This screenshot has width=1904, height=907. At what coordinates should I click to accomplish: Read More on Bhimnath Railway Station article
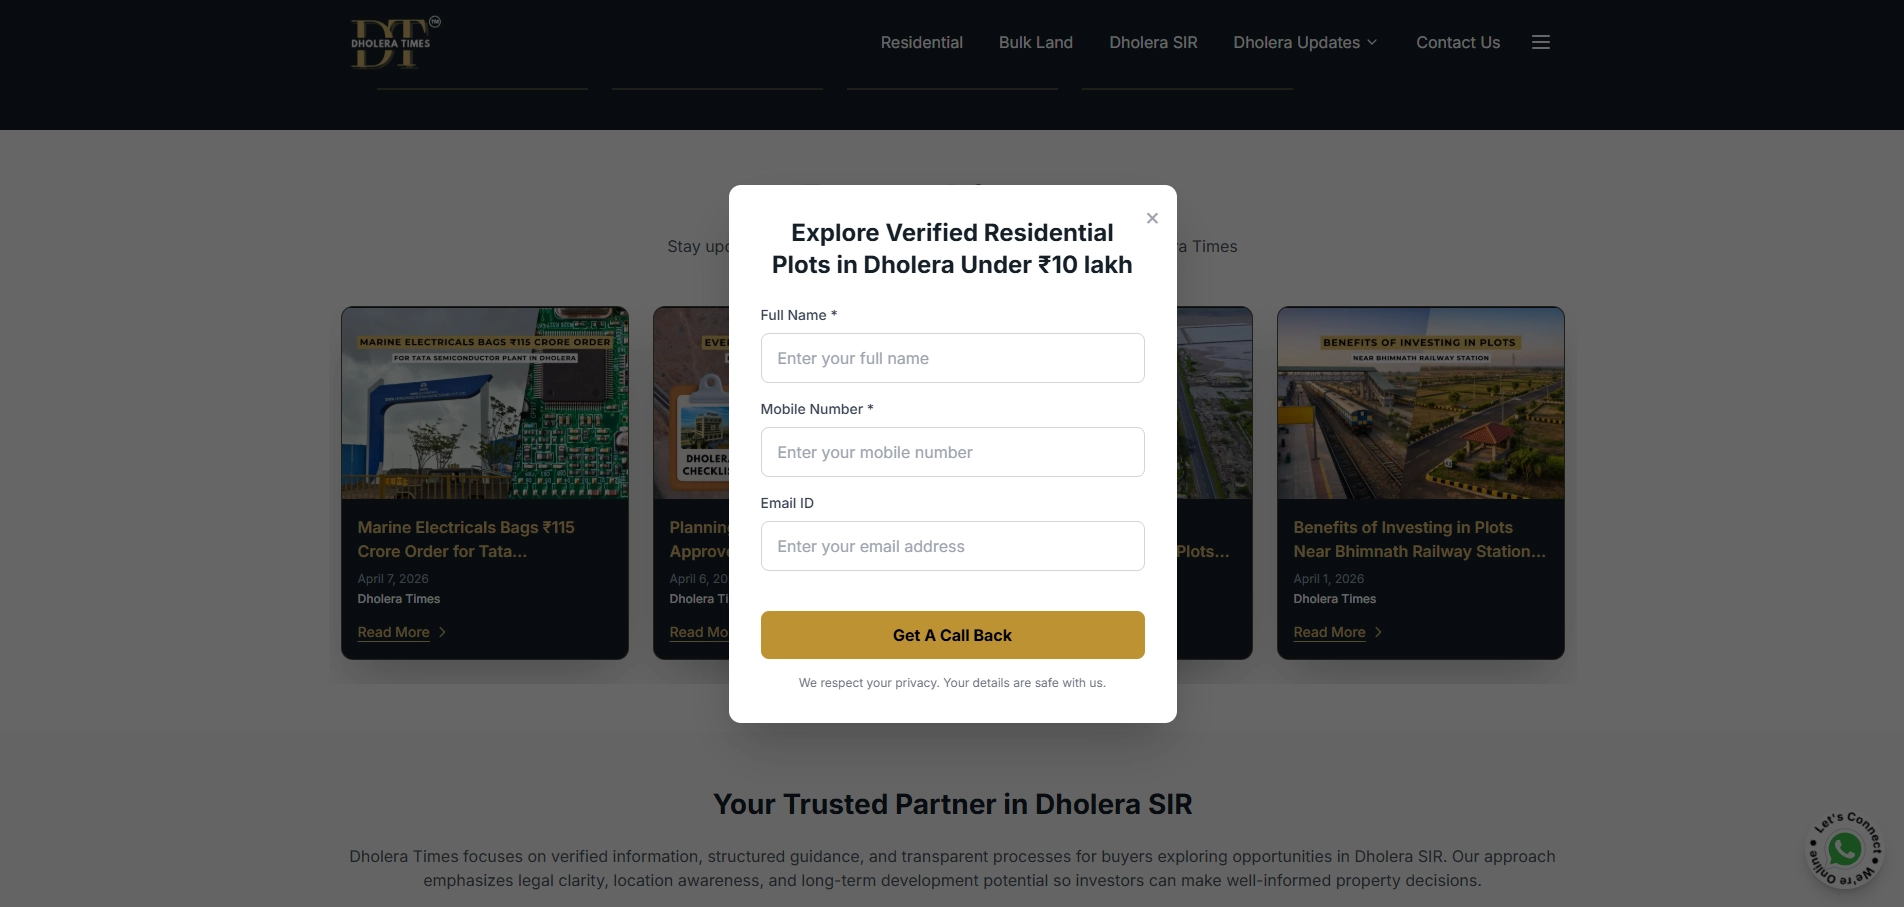1329,632
